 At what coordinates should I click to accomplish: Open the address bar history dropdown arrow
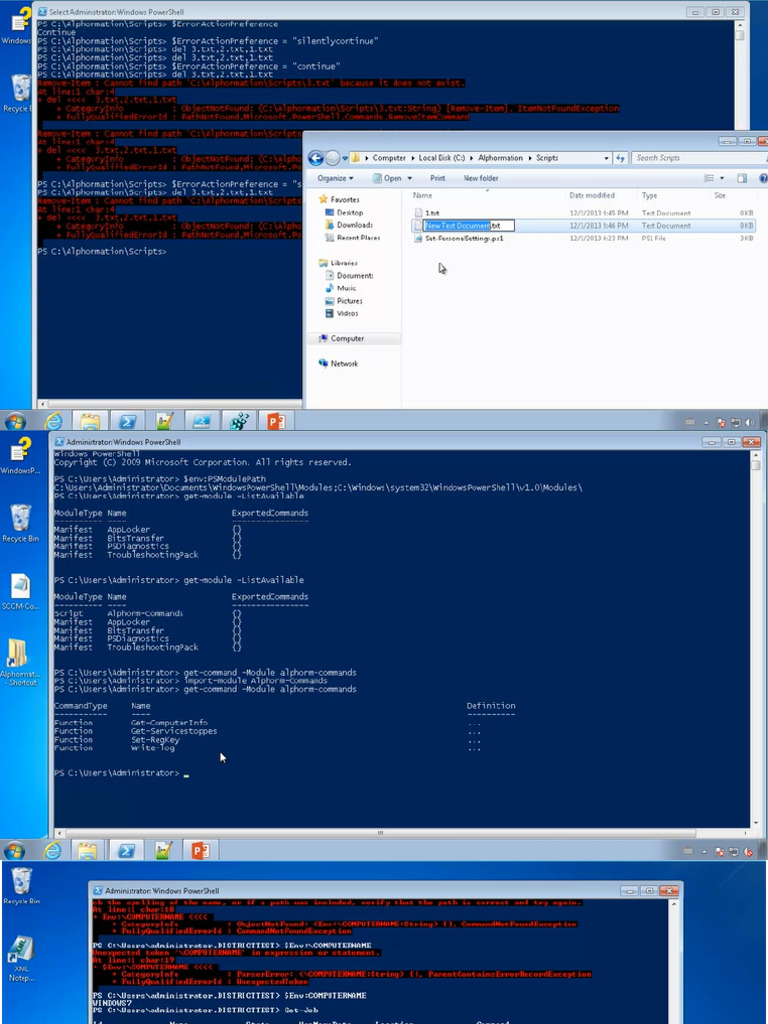point(607,158)
